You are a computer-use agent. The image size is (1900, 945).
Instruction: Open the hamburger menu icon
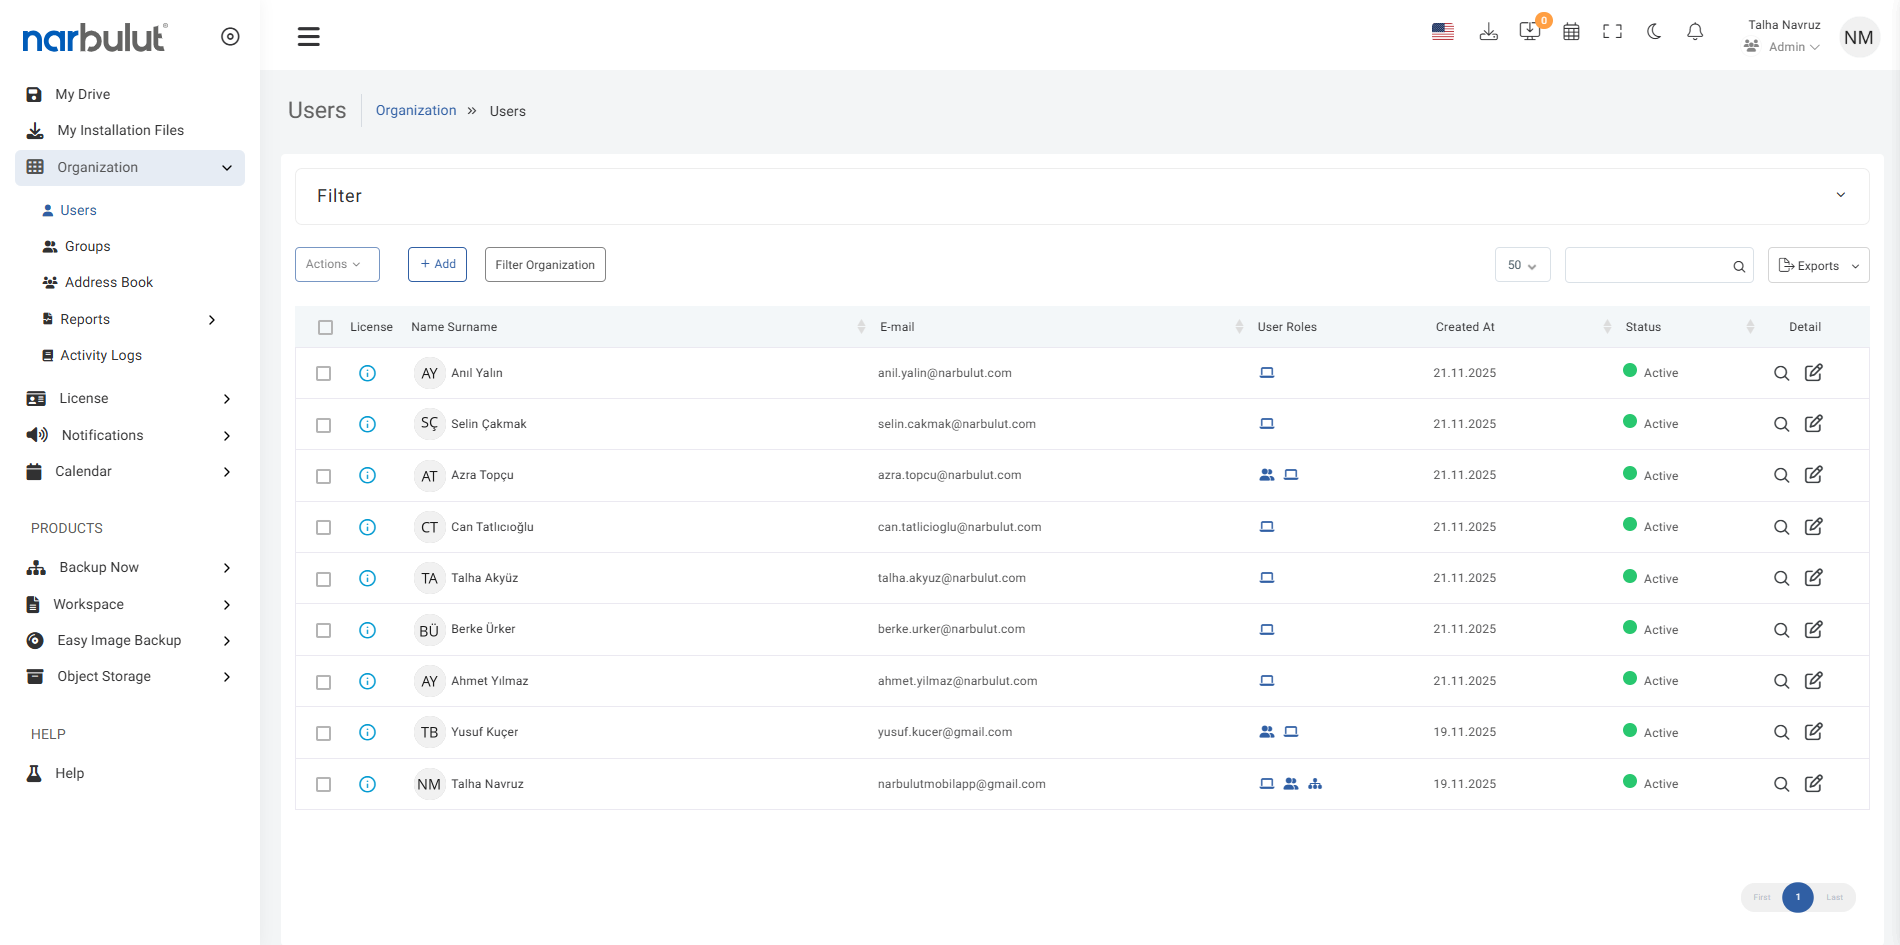click(309, 37)
